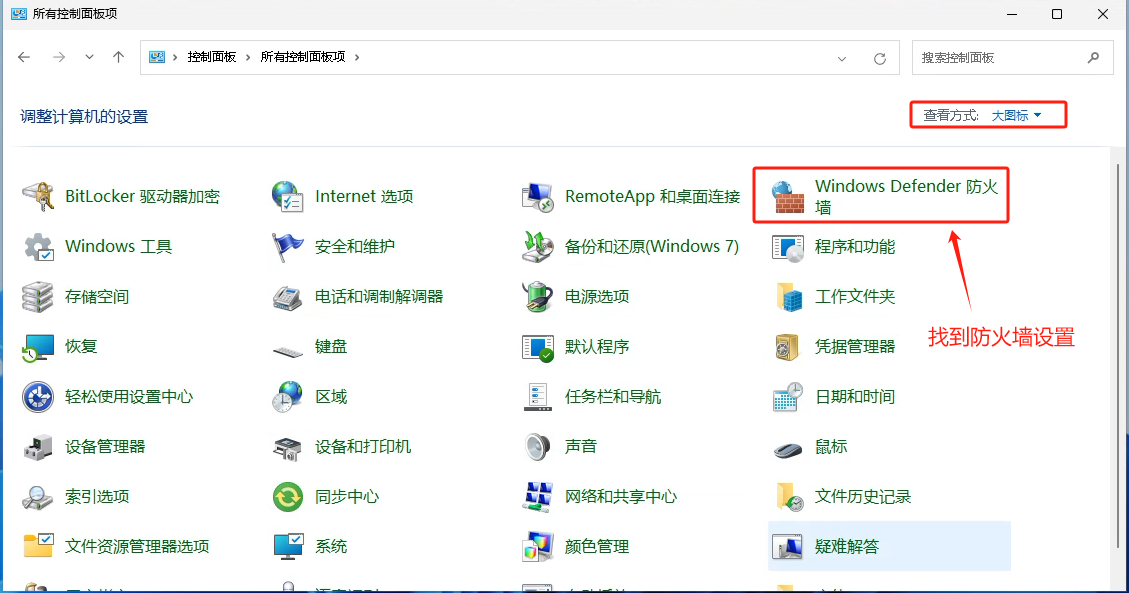
Task: Open the Windows Defender 防火墙 icon
Action: pos(788,197)
